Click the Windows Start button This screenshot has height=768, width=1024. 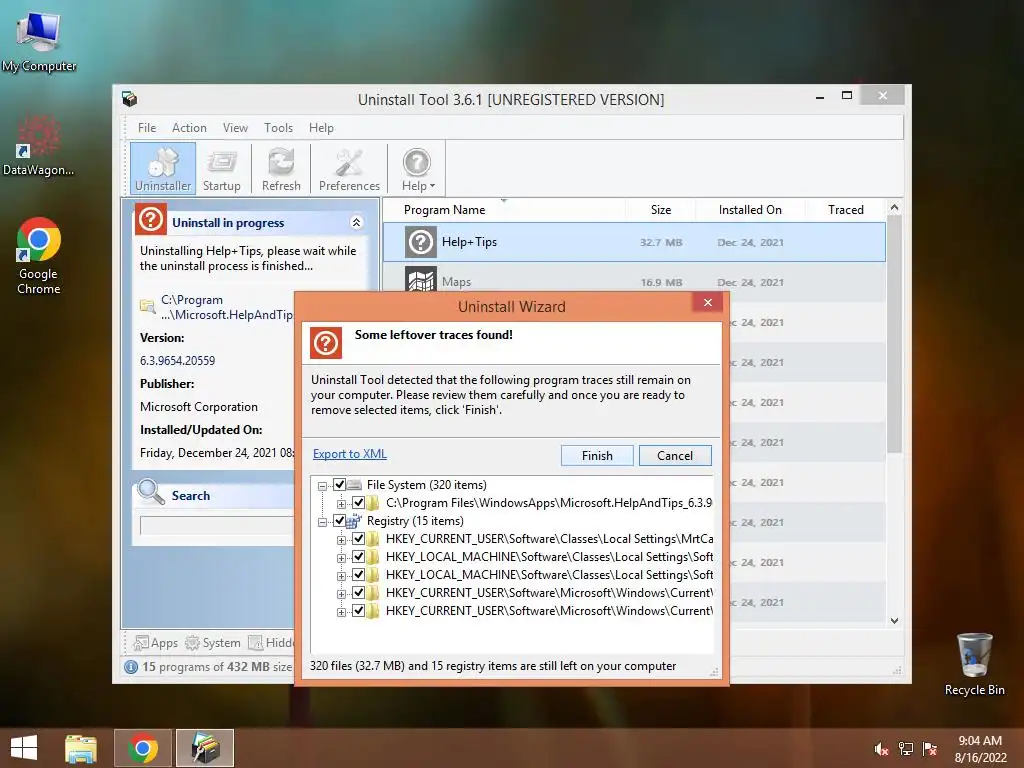tap(24, 748)
